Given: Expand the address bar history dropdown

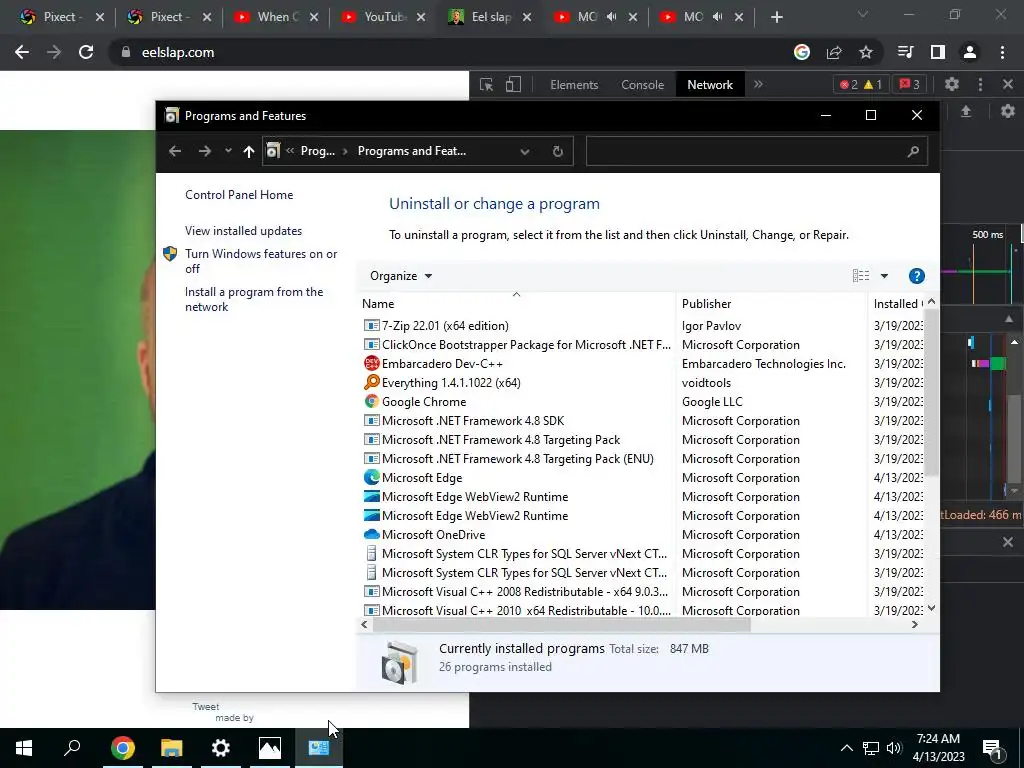Looking at the screenshot, I should coord(524,151).
